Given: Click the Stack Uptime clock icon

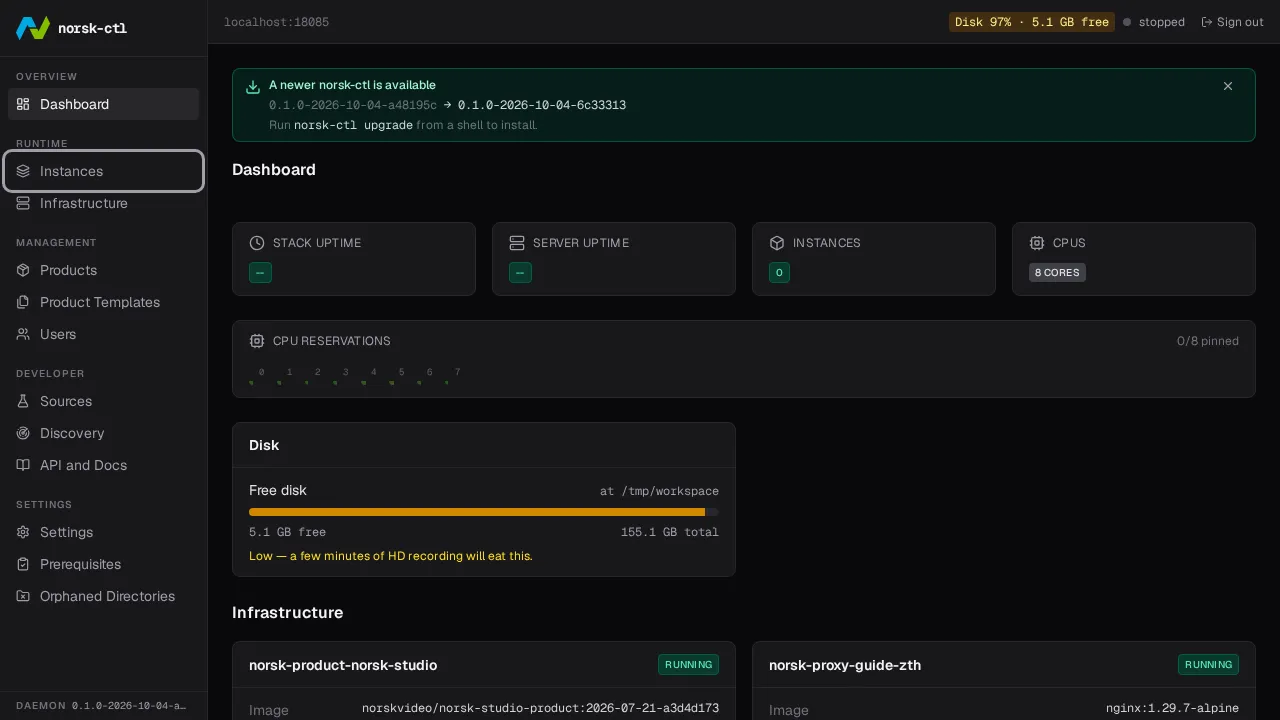Looking at the screenshot, I should click(x=257, y=243).
